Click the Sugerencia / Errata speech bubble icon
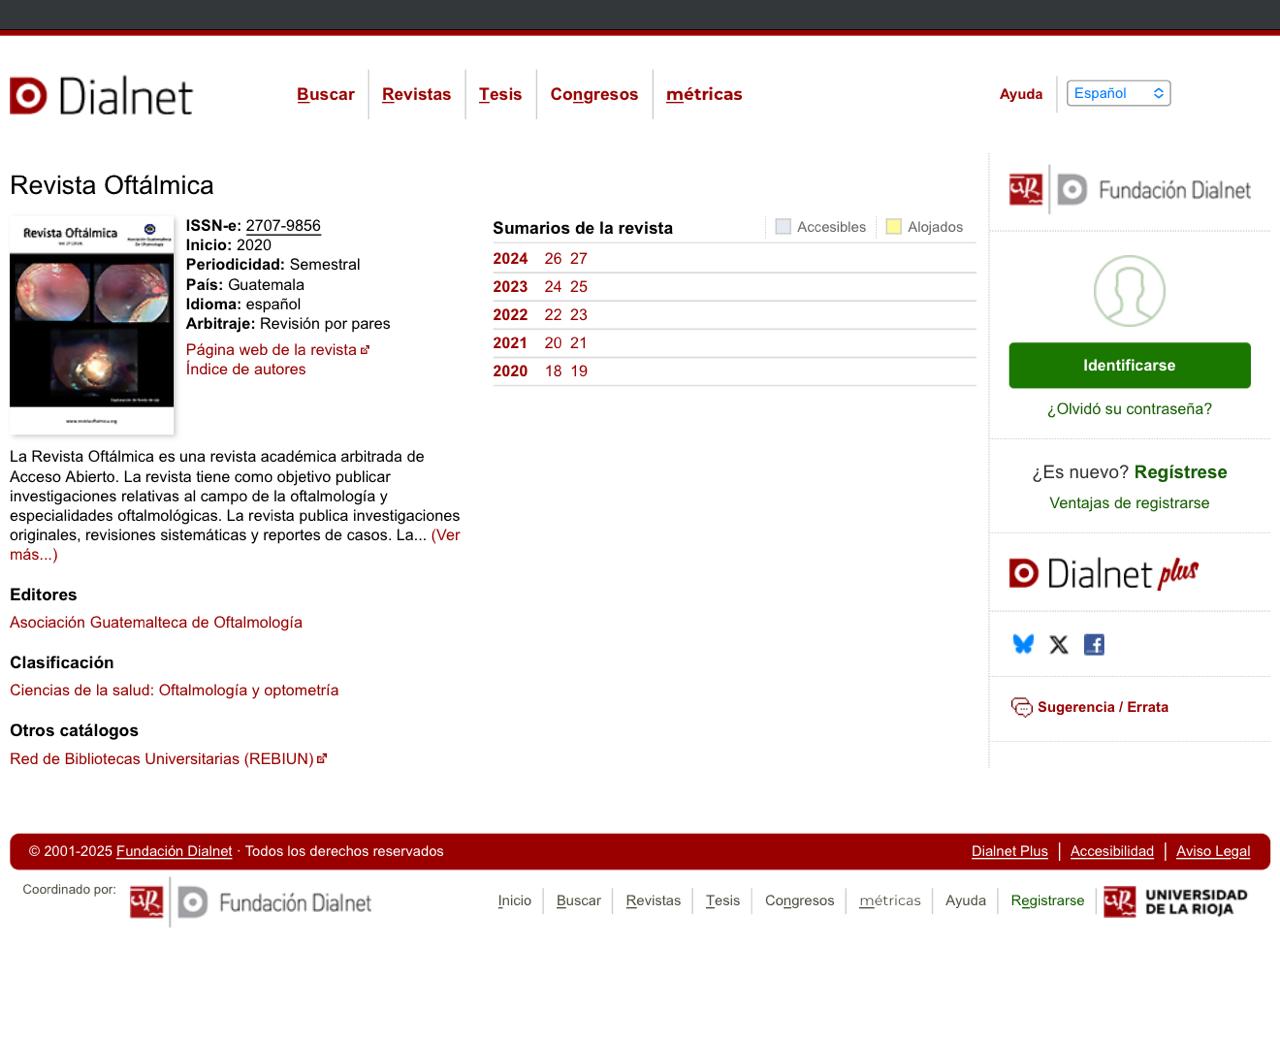Screen dimensions: 1280x1059 coord(1021,707)
